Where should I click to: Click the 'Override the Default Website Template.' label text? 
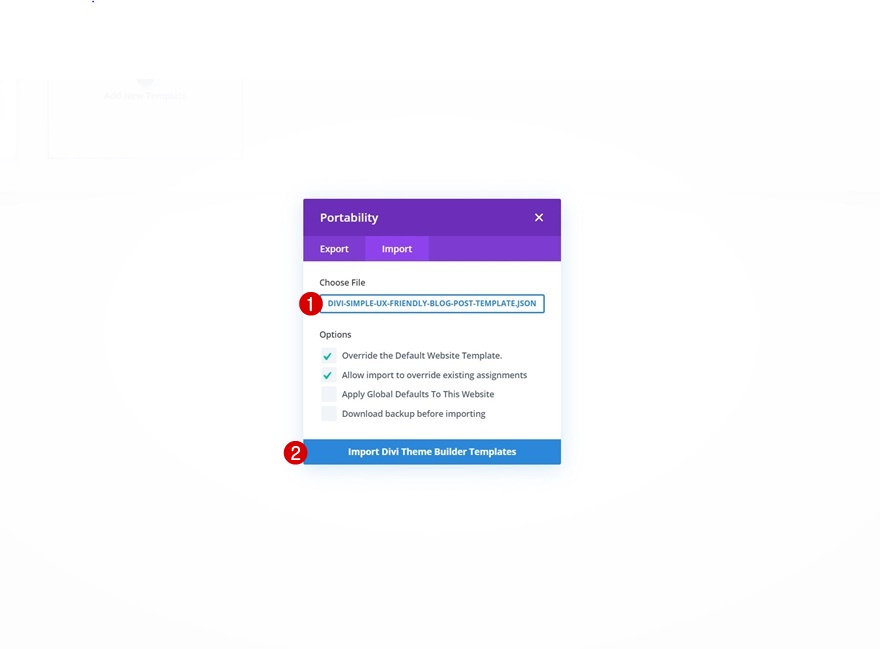[422, 355]
